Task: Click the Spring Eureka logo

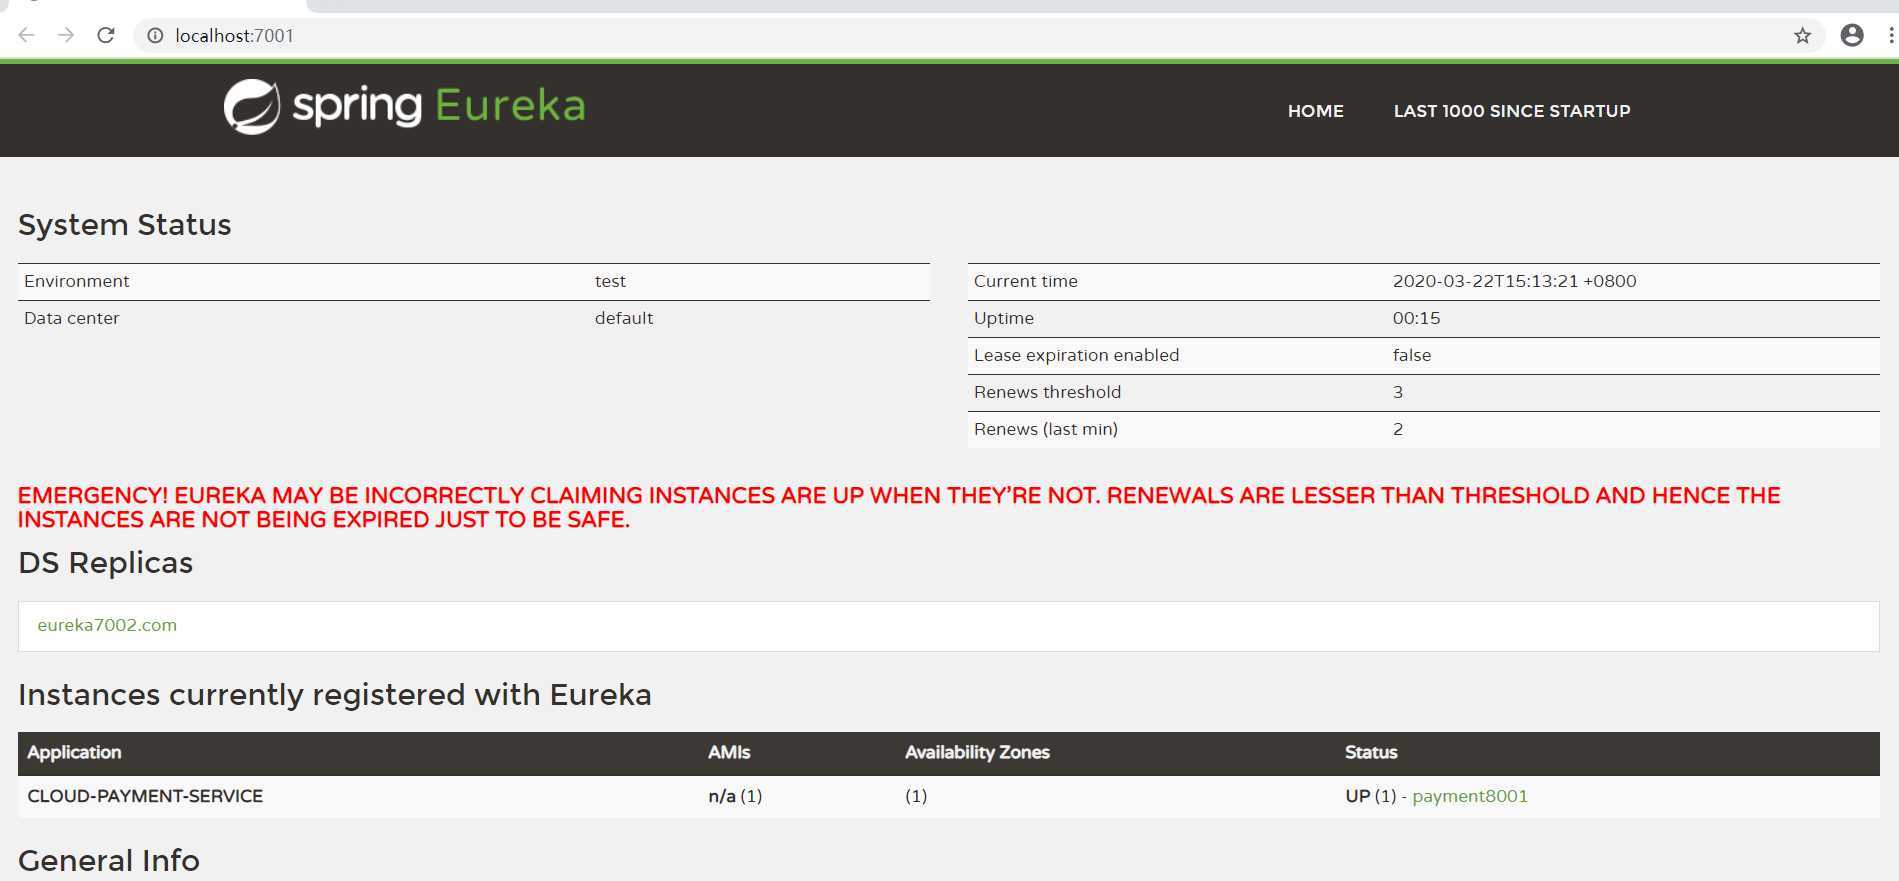Action: click(x=404, y=106)
